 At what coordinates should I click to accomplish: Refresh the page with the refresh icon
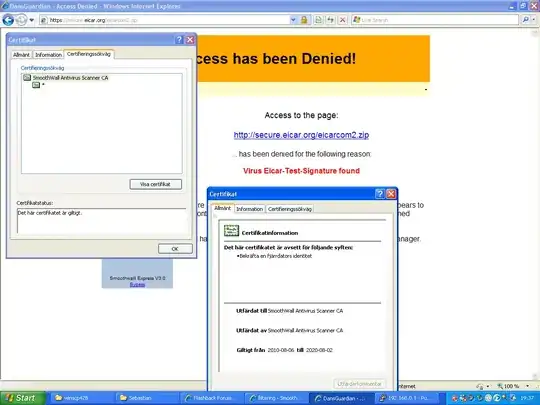(331, 20)
